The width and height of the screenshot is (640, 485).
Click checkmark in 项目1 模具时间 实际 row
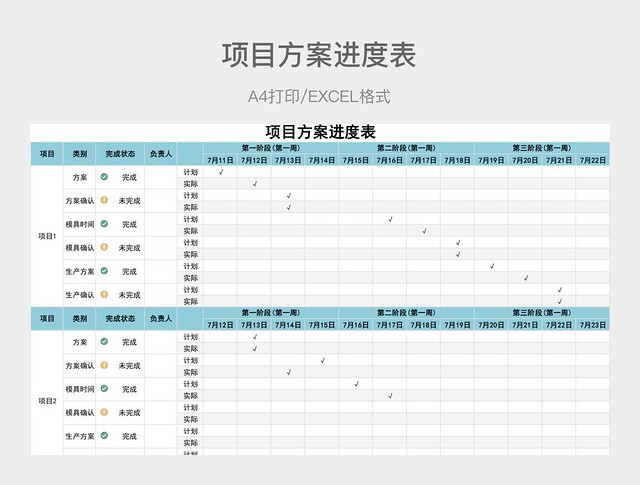coord(424,231)
